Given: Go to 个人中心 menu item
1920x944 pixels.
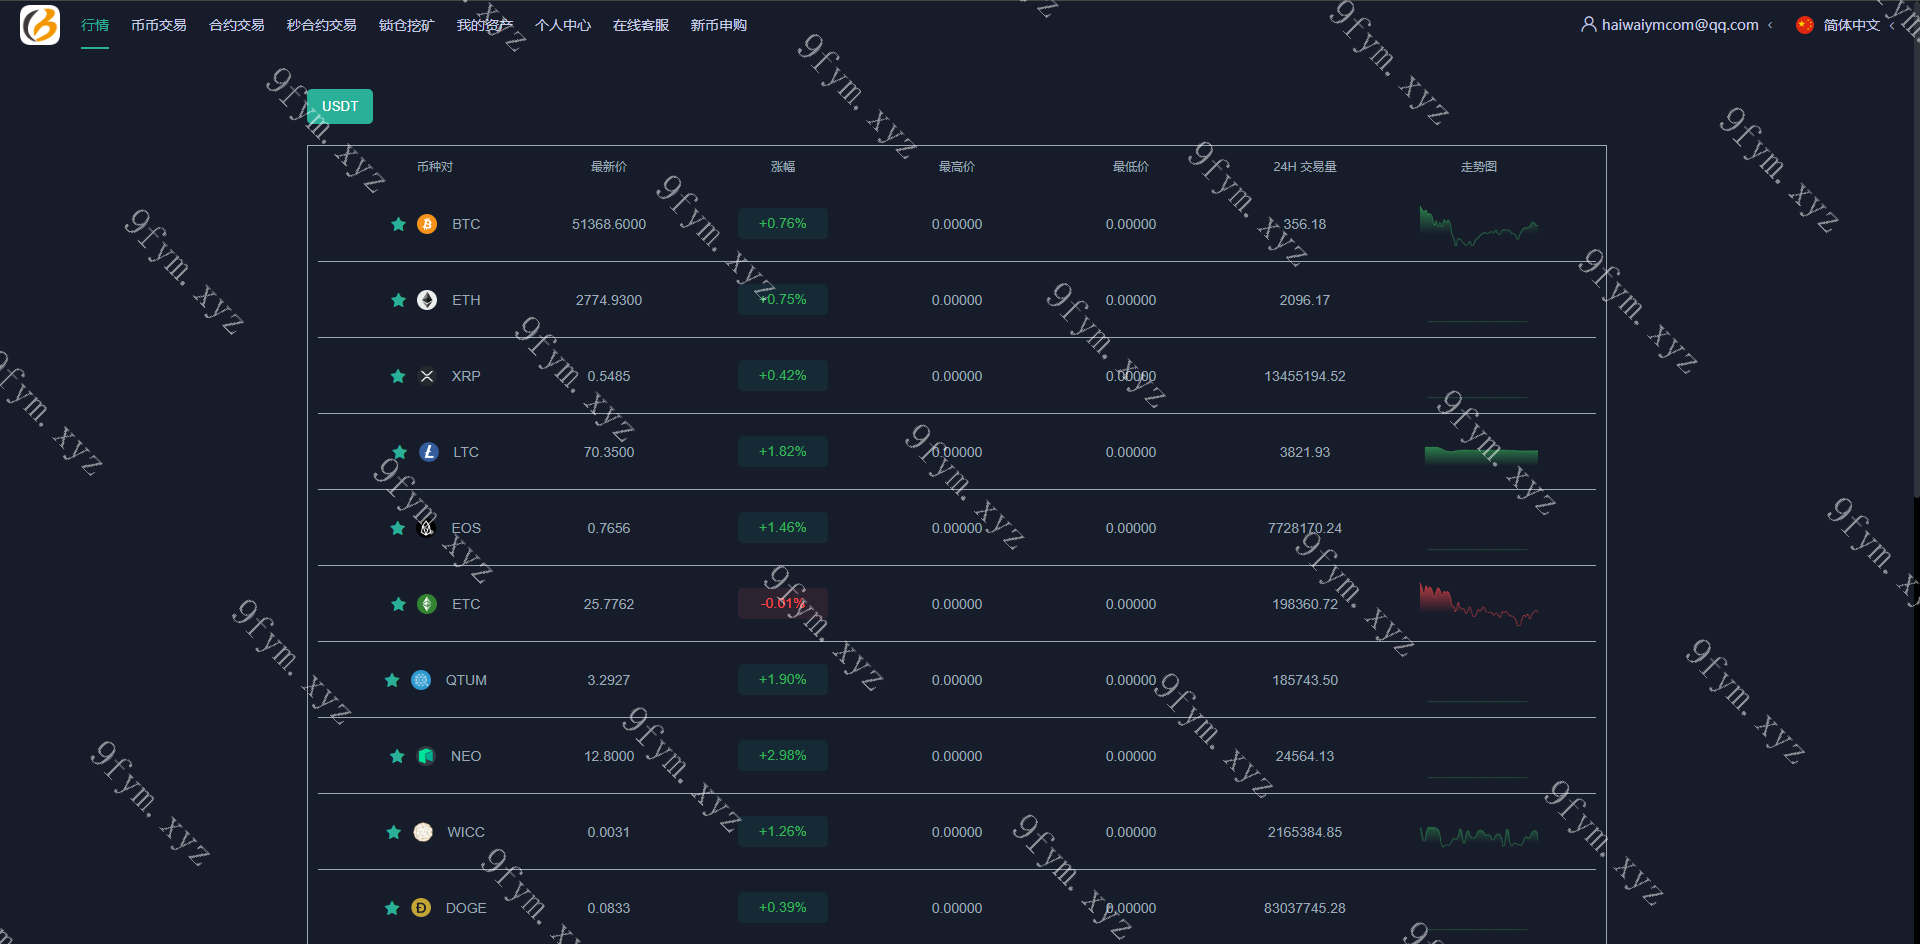Looking at the screenshot, I should (x=563, y=25).
